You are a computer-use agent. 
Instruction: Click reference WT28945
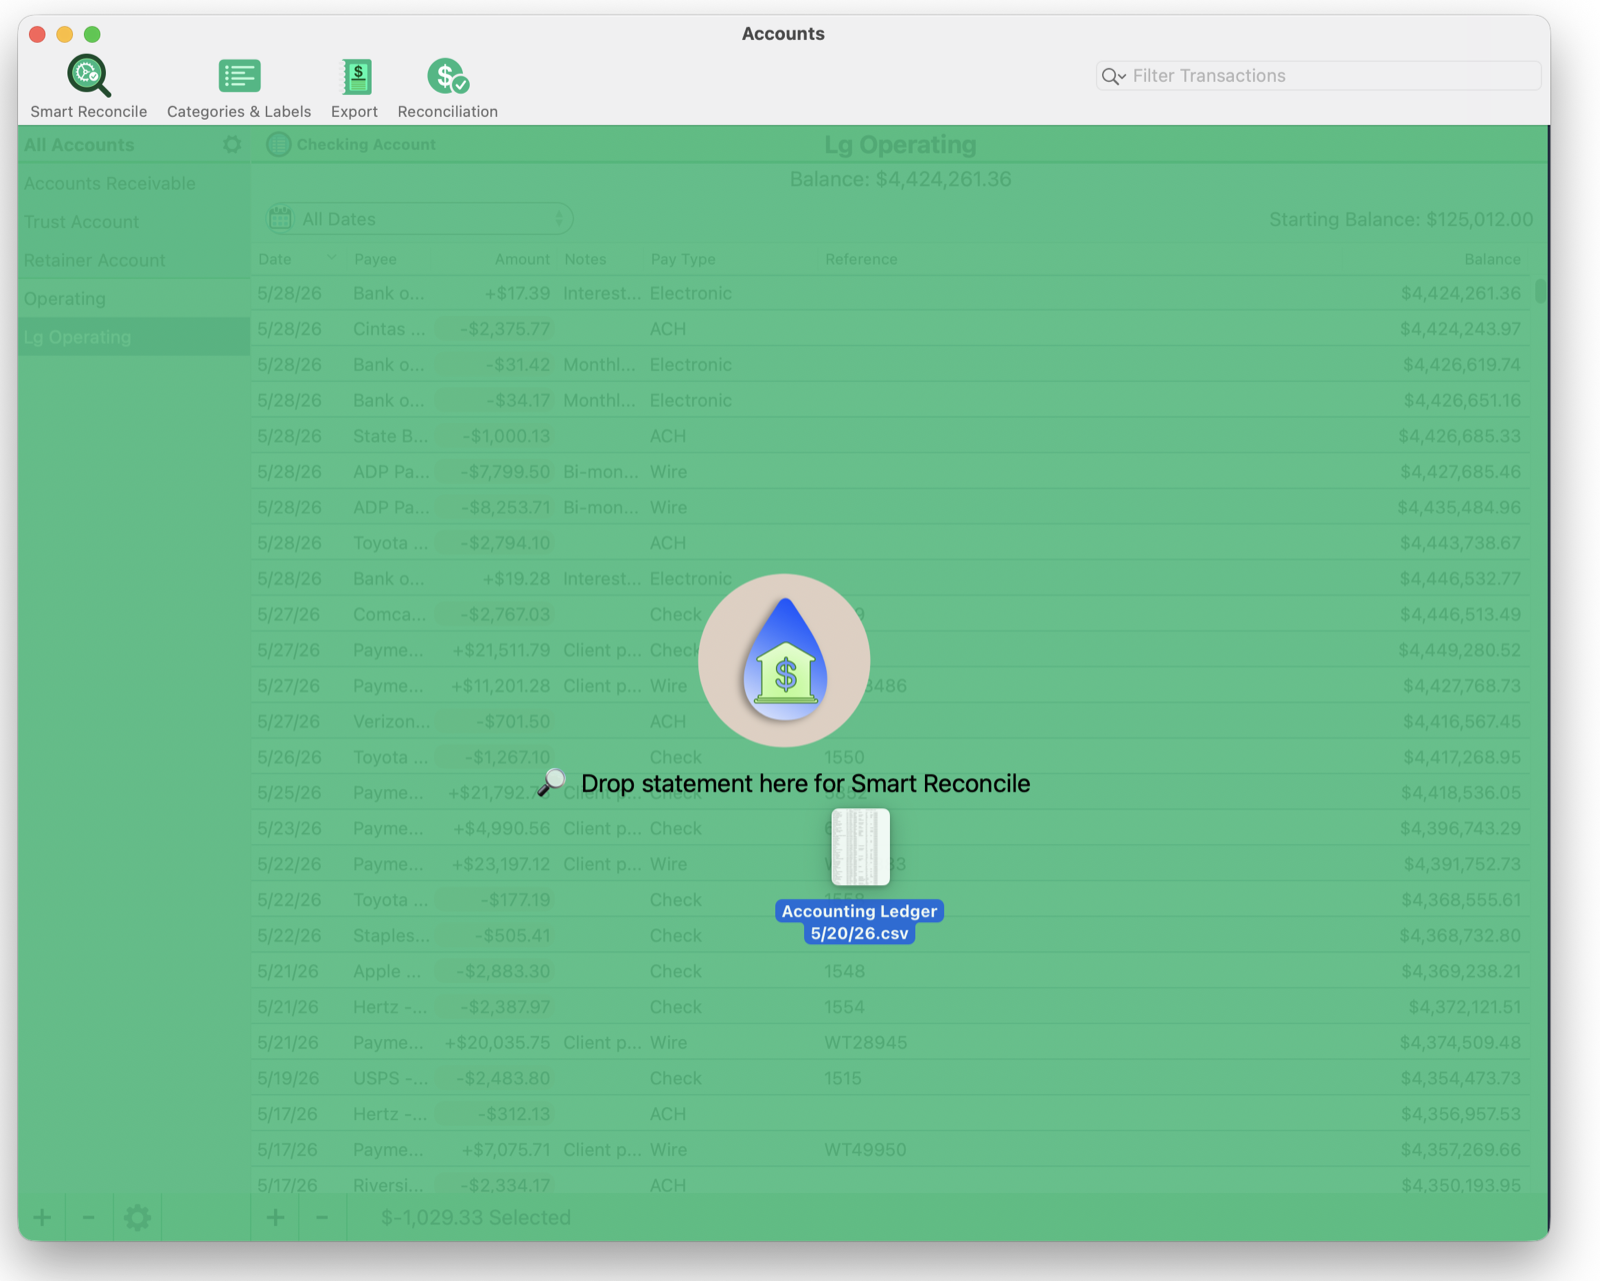866,1043
